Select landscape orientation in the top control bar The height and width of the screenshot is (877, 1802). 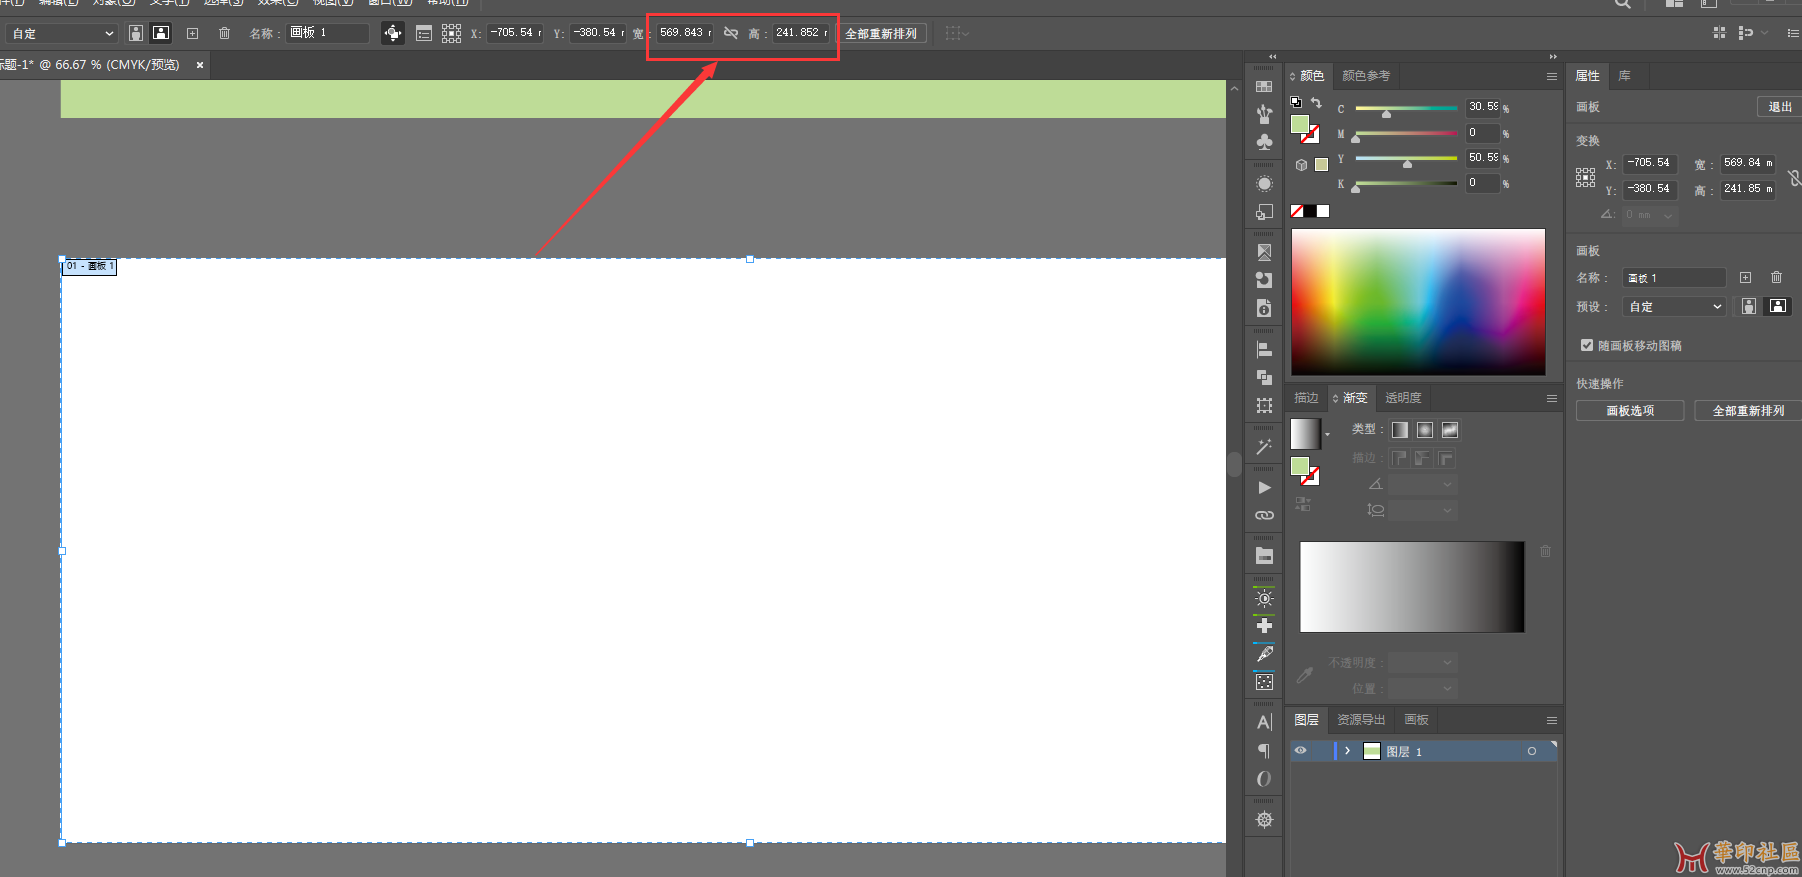point(160,33)
